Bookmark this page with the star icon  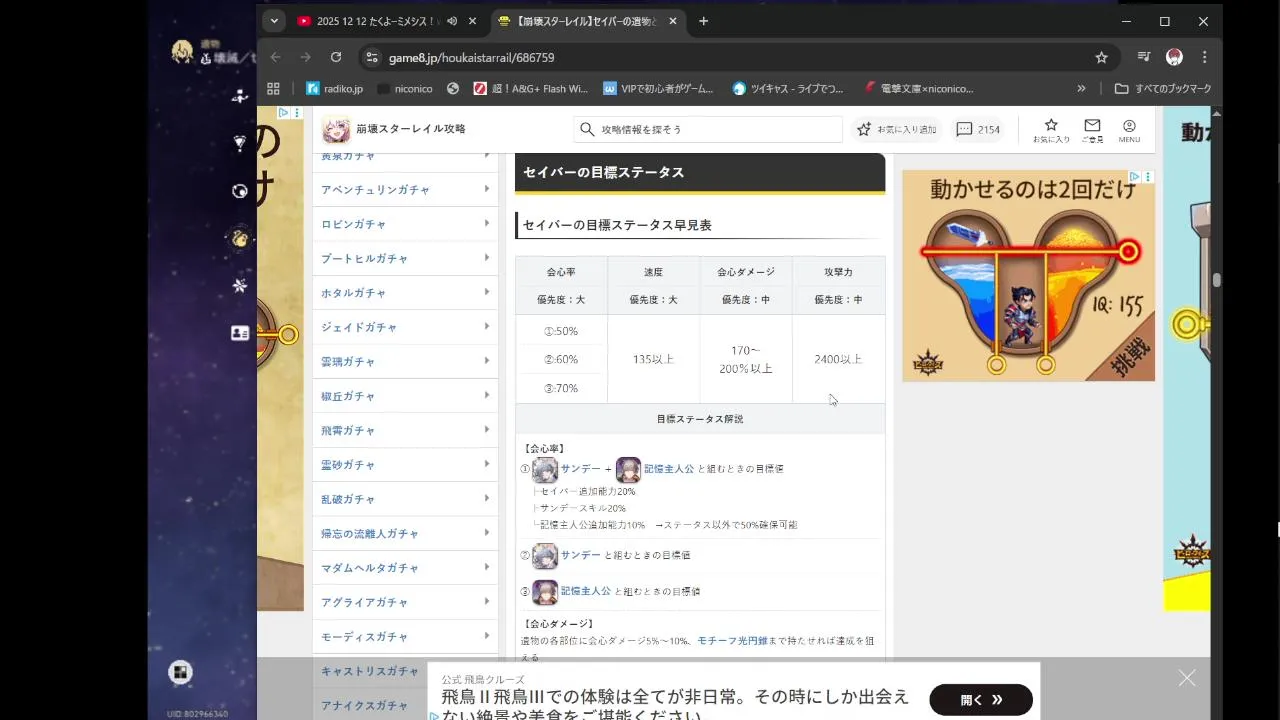pos(1101,57)
